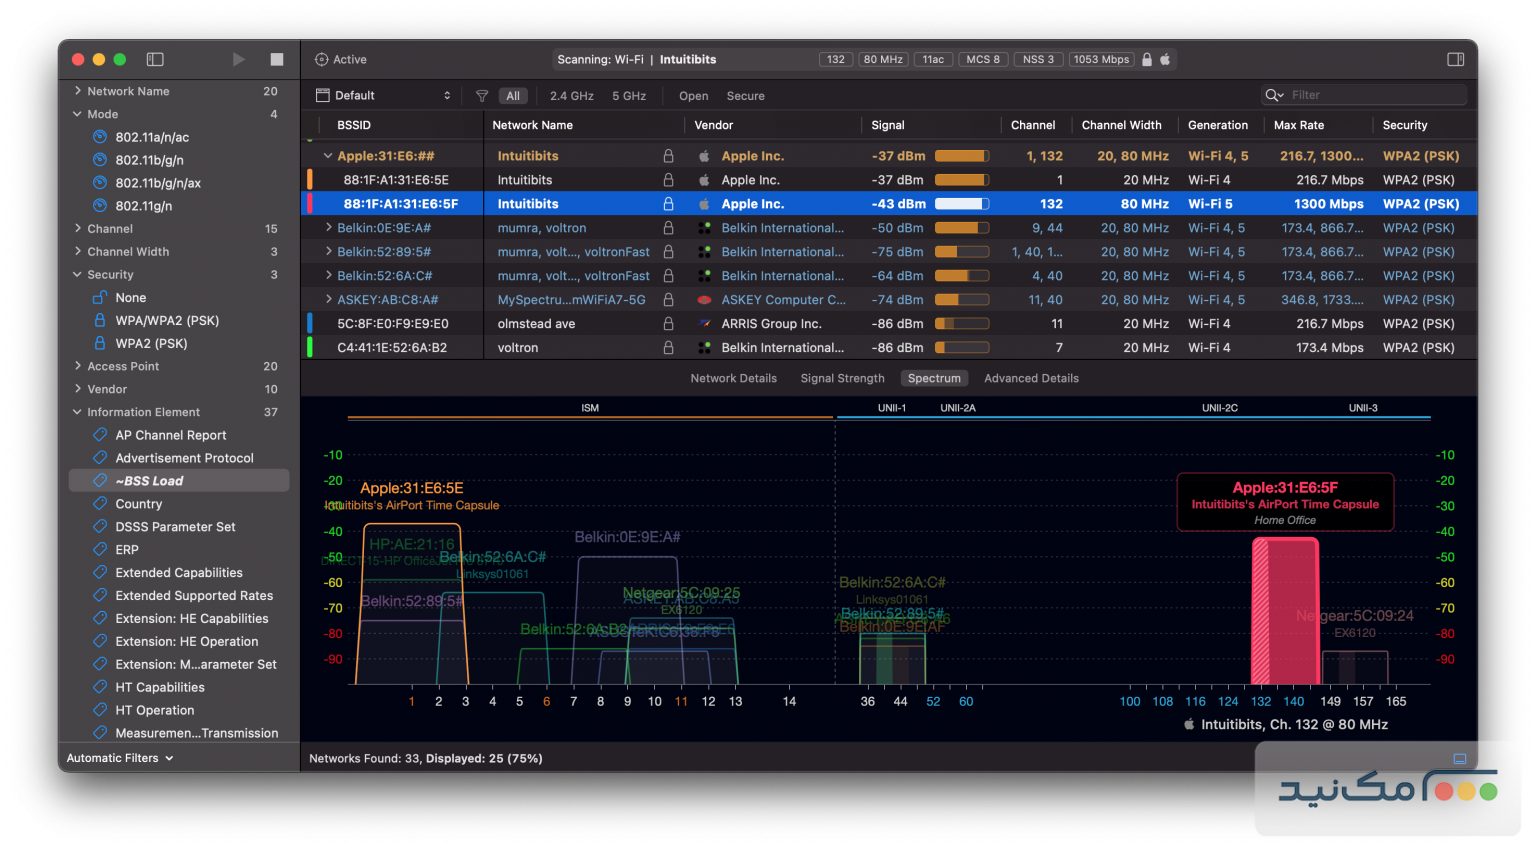Screen dimensions: 1536x849
Task: Switch to the Network Details tab
Action: click(733, 378)
